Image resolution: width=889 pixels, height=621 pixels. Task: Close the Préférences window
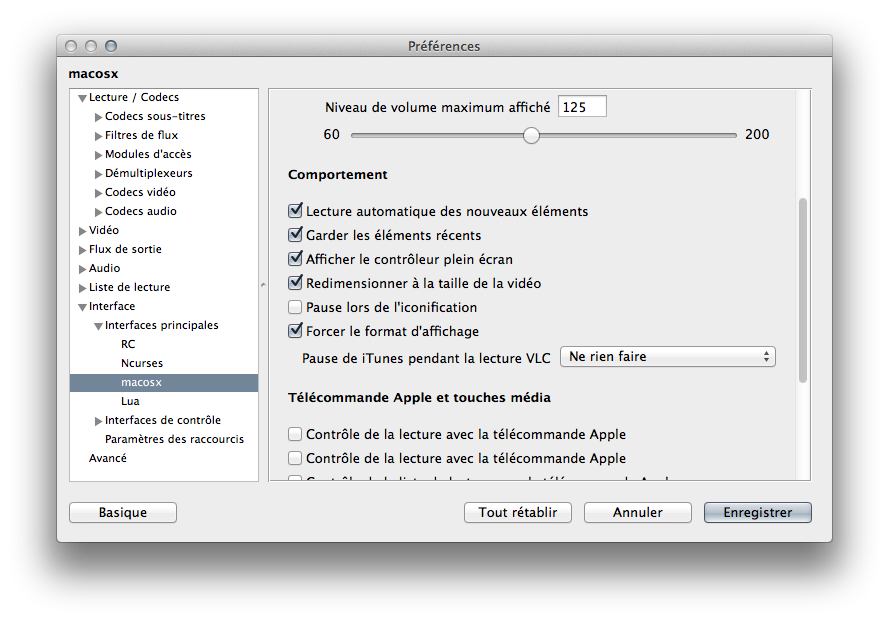[x=71, y=46]
